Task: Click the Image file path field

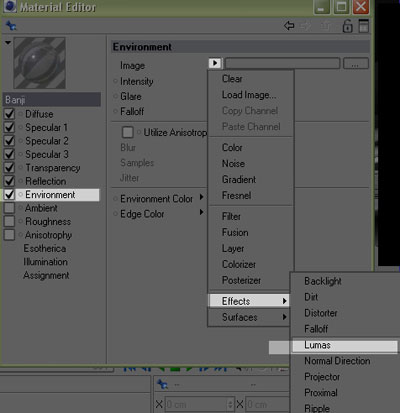Action: click(x=283, y=63)
